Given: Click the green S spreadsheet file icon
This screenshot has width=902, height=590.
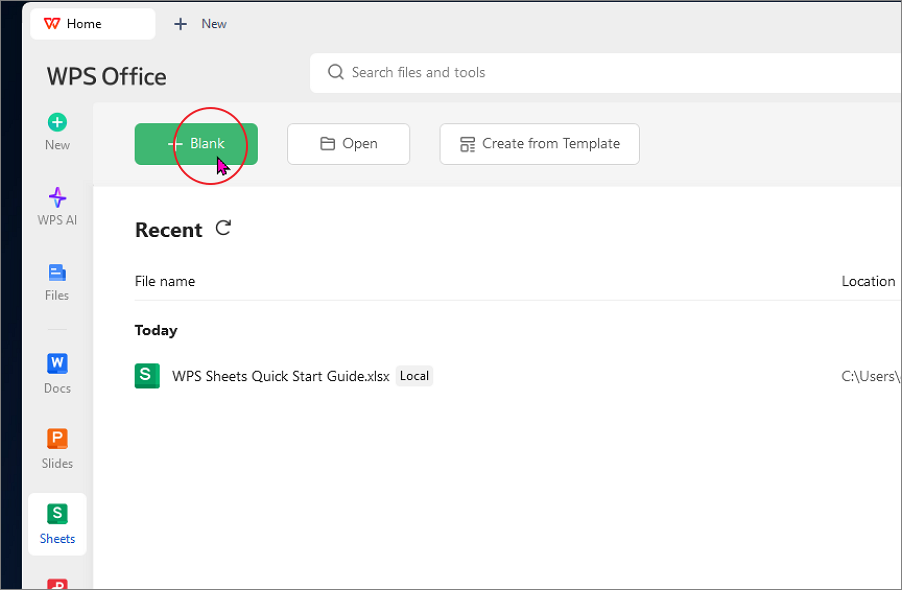Looking at the screenshot, I should click(147, 376).
